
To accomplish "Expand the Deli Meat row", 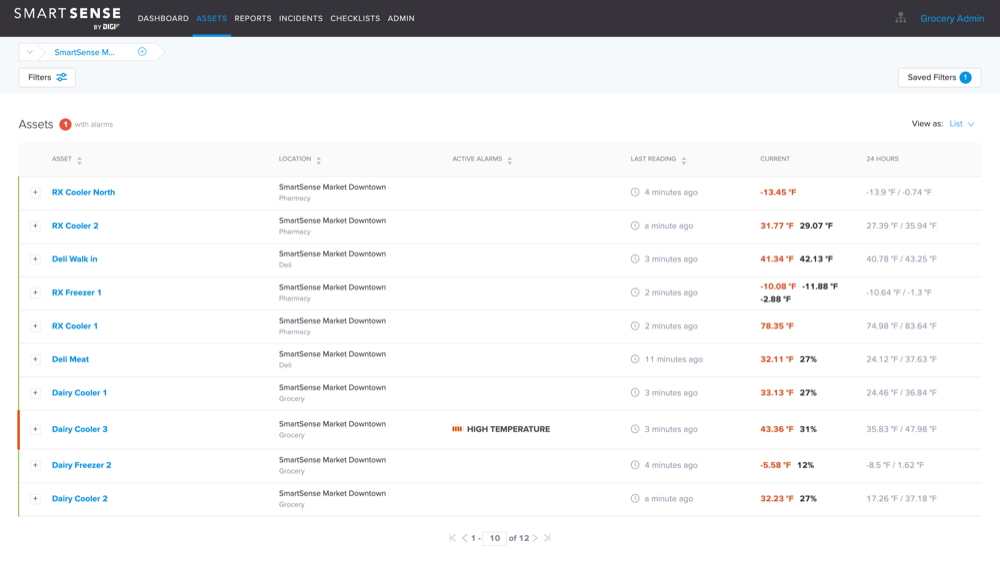I will pyautogui.click(x=35, y=359).
